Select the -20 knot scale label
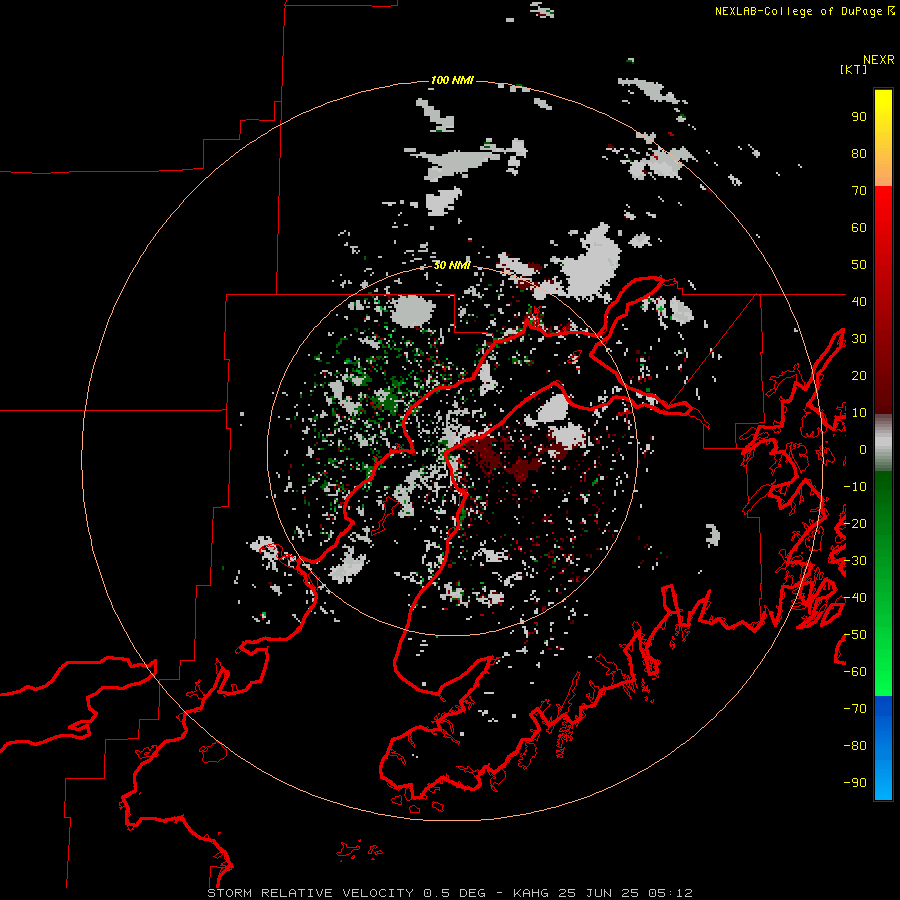The image size is (900, 900). click(x=855, y=524)
